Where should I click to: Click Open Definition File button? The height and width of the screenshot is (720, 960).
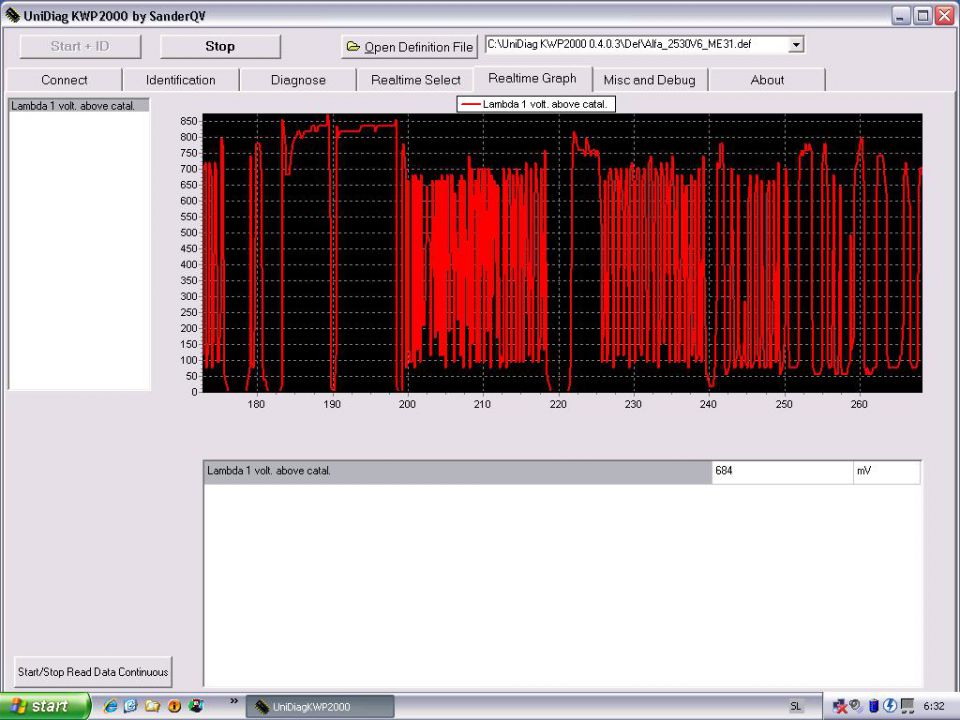[409, 47]
